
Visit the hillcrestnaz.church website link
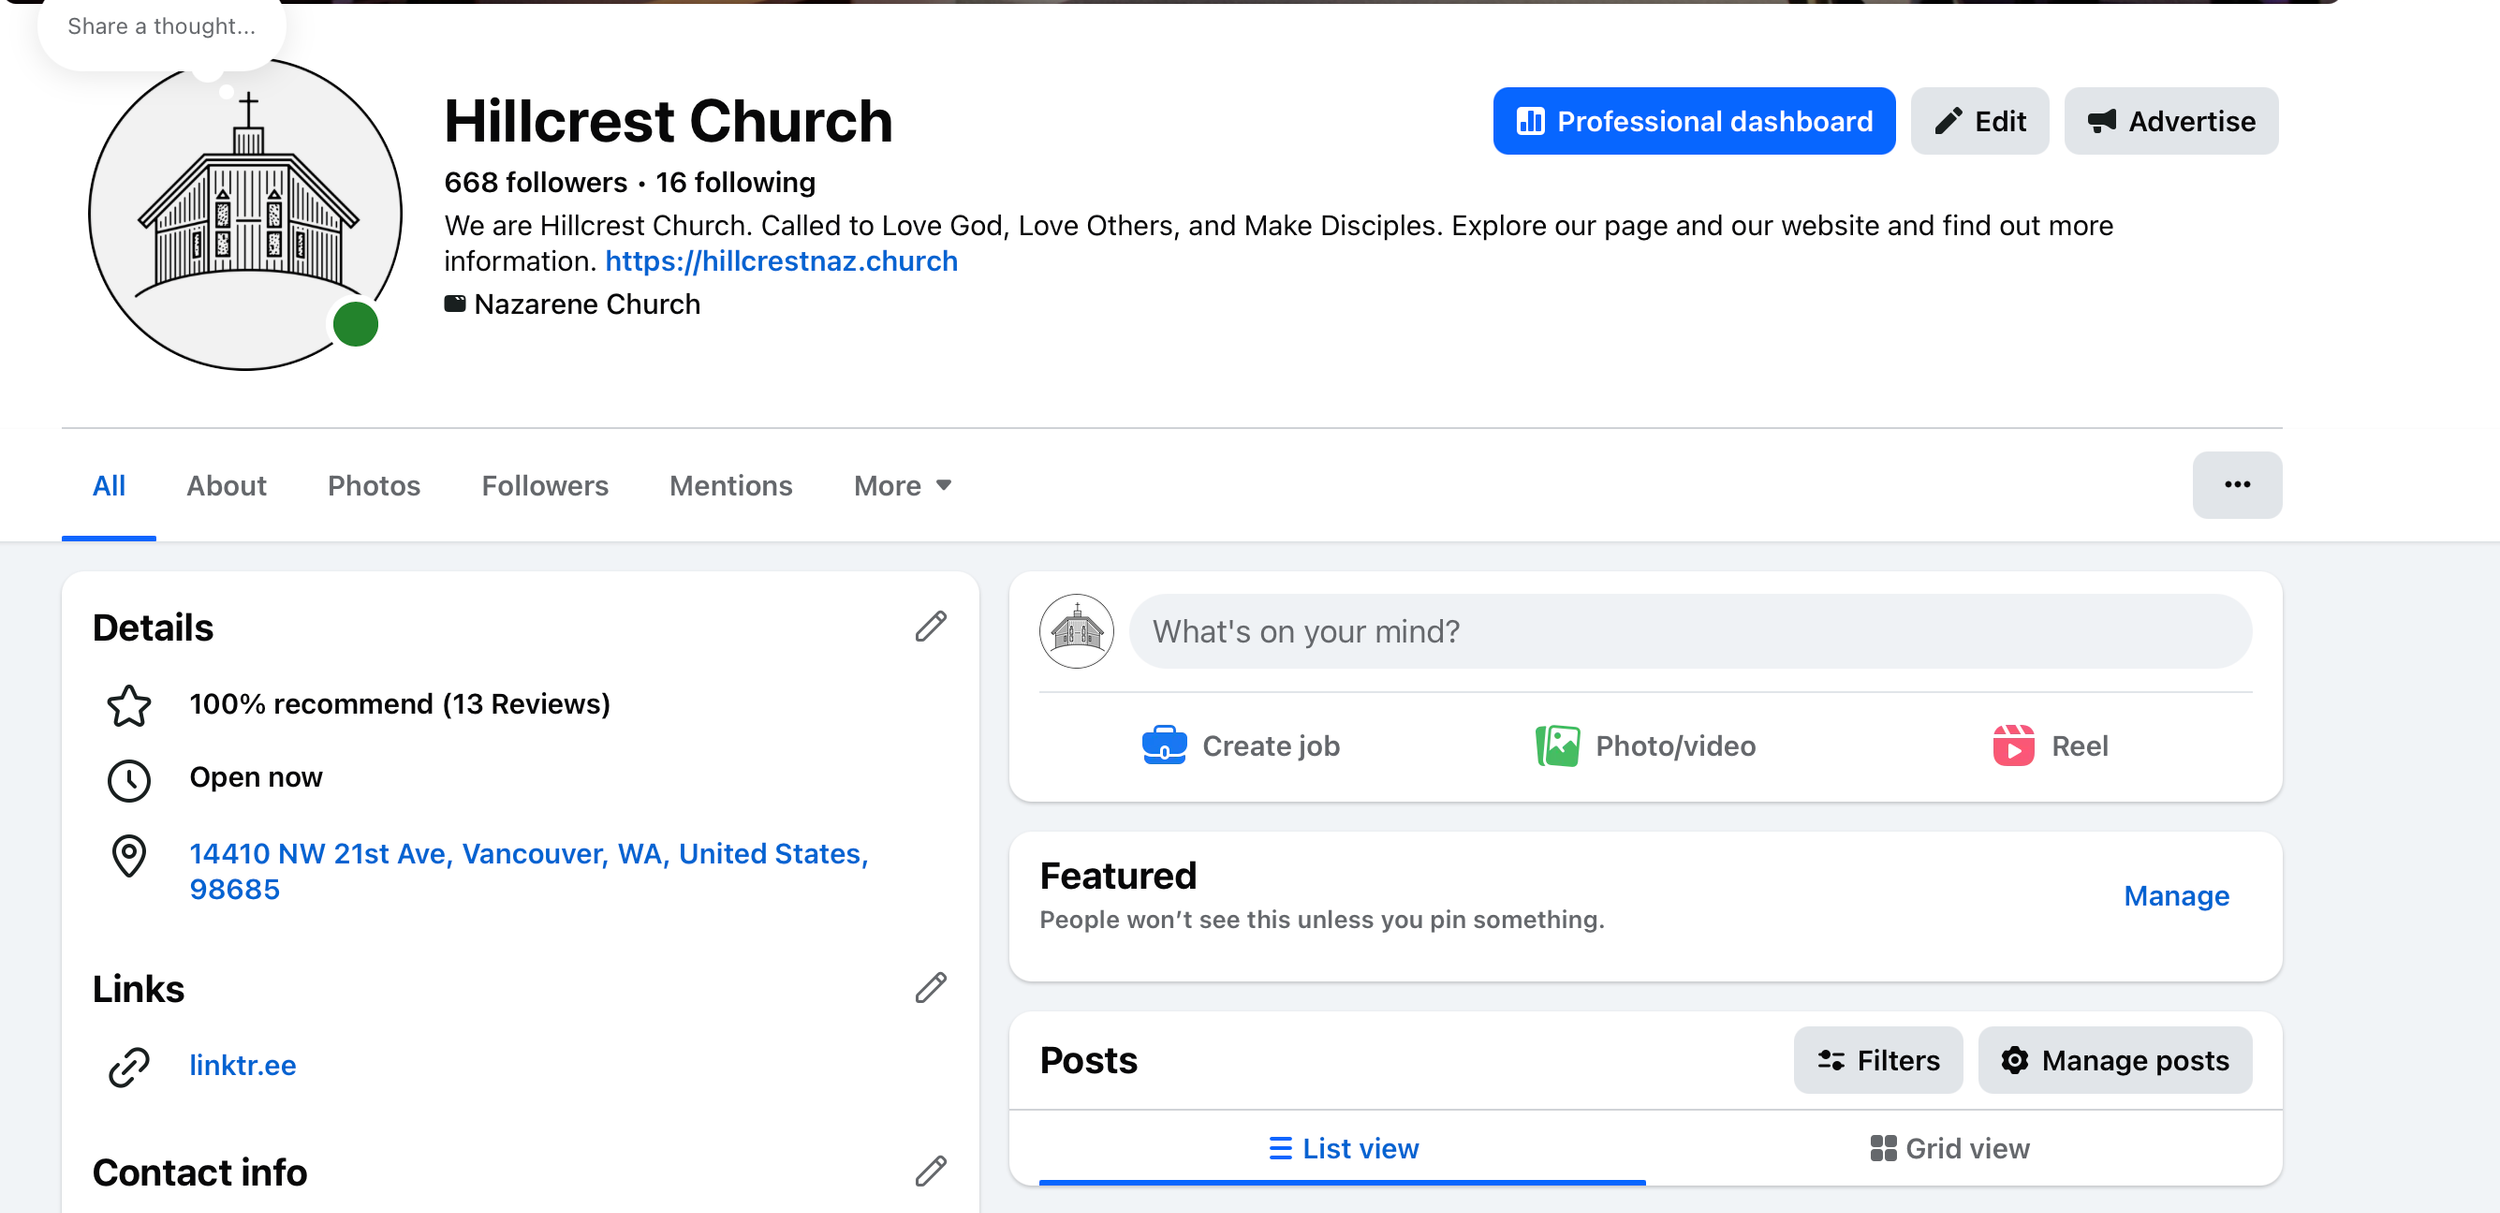(781, 261)
